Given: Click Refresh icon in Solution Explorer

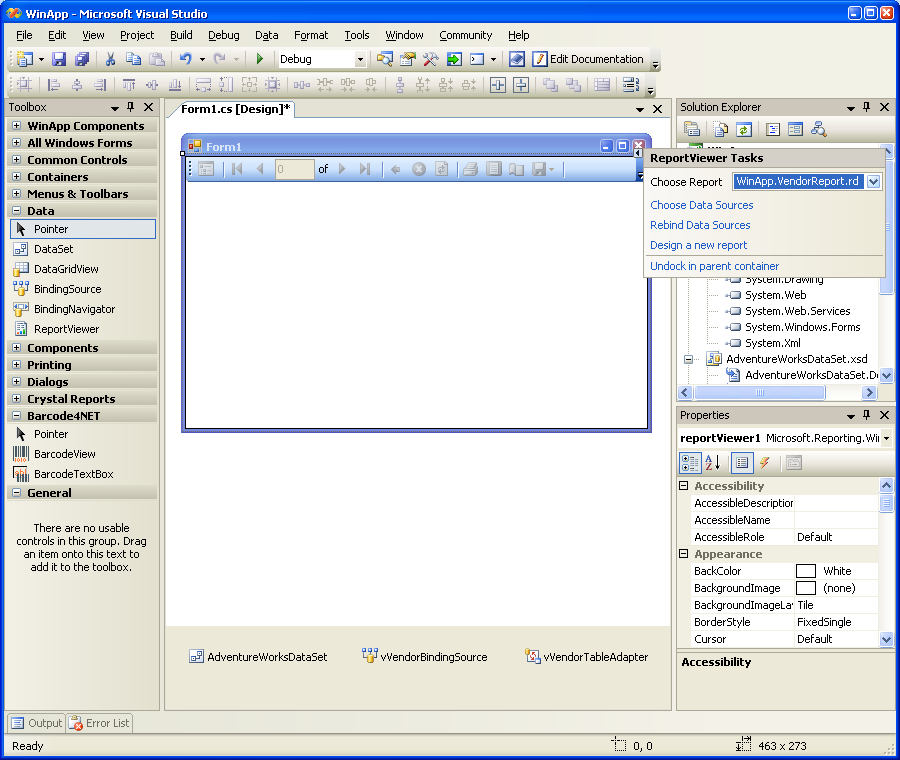Looking at the screenshot, I should [743, 129].
